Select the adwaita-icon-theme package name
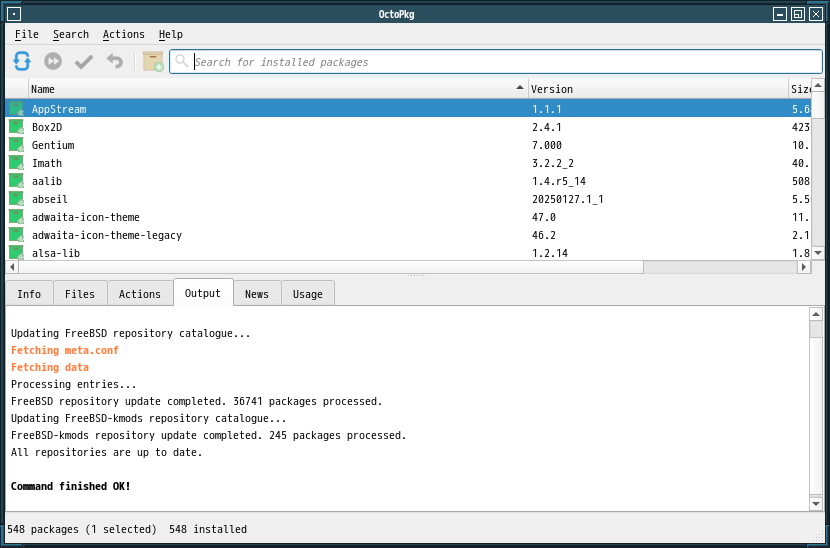The height and width of the screenshot is (548, 830). click(86, 217)
